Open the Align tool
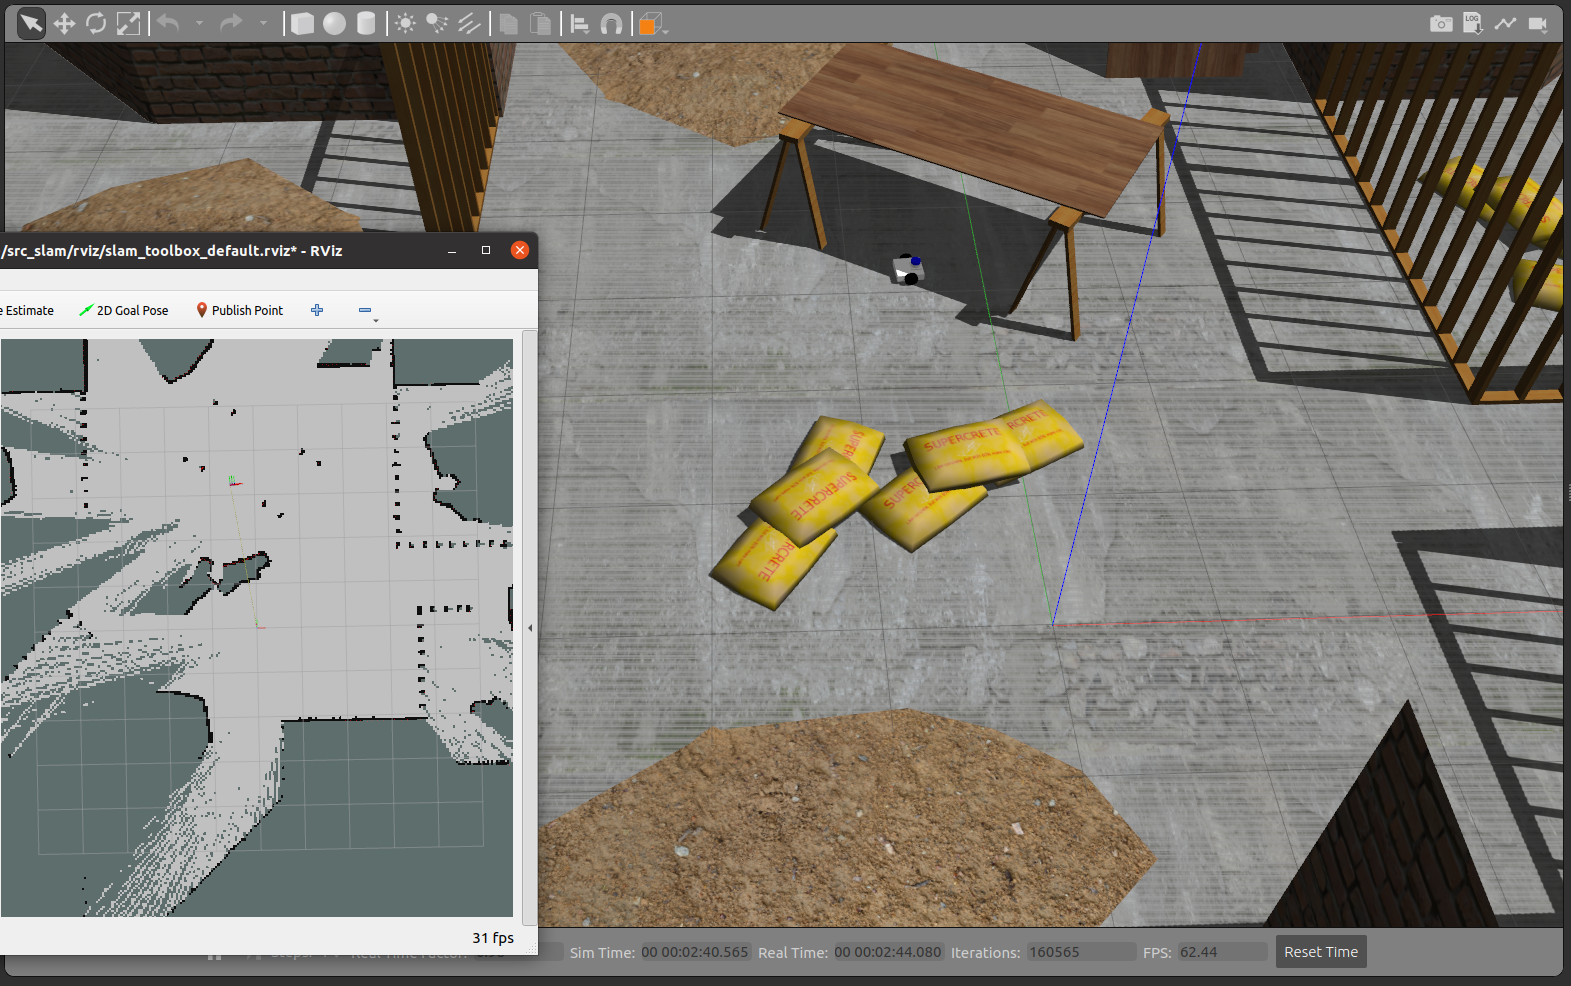Screen dimensions: 1571x986 579,23
